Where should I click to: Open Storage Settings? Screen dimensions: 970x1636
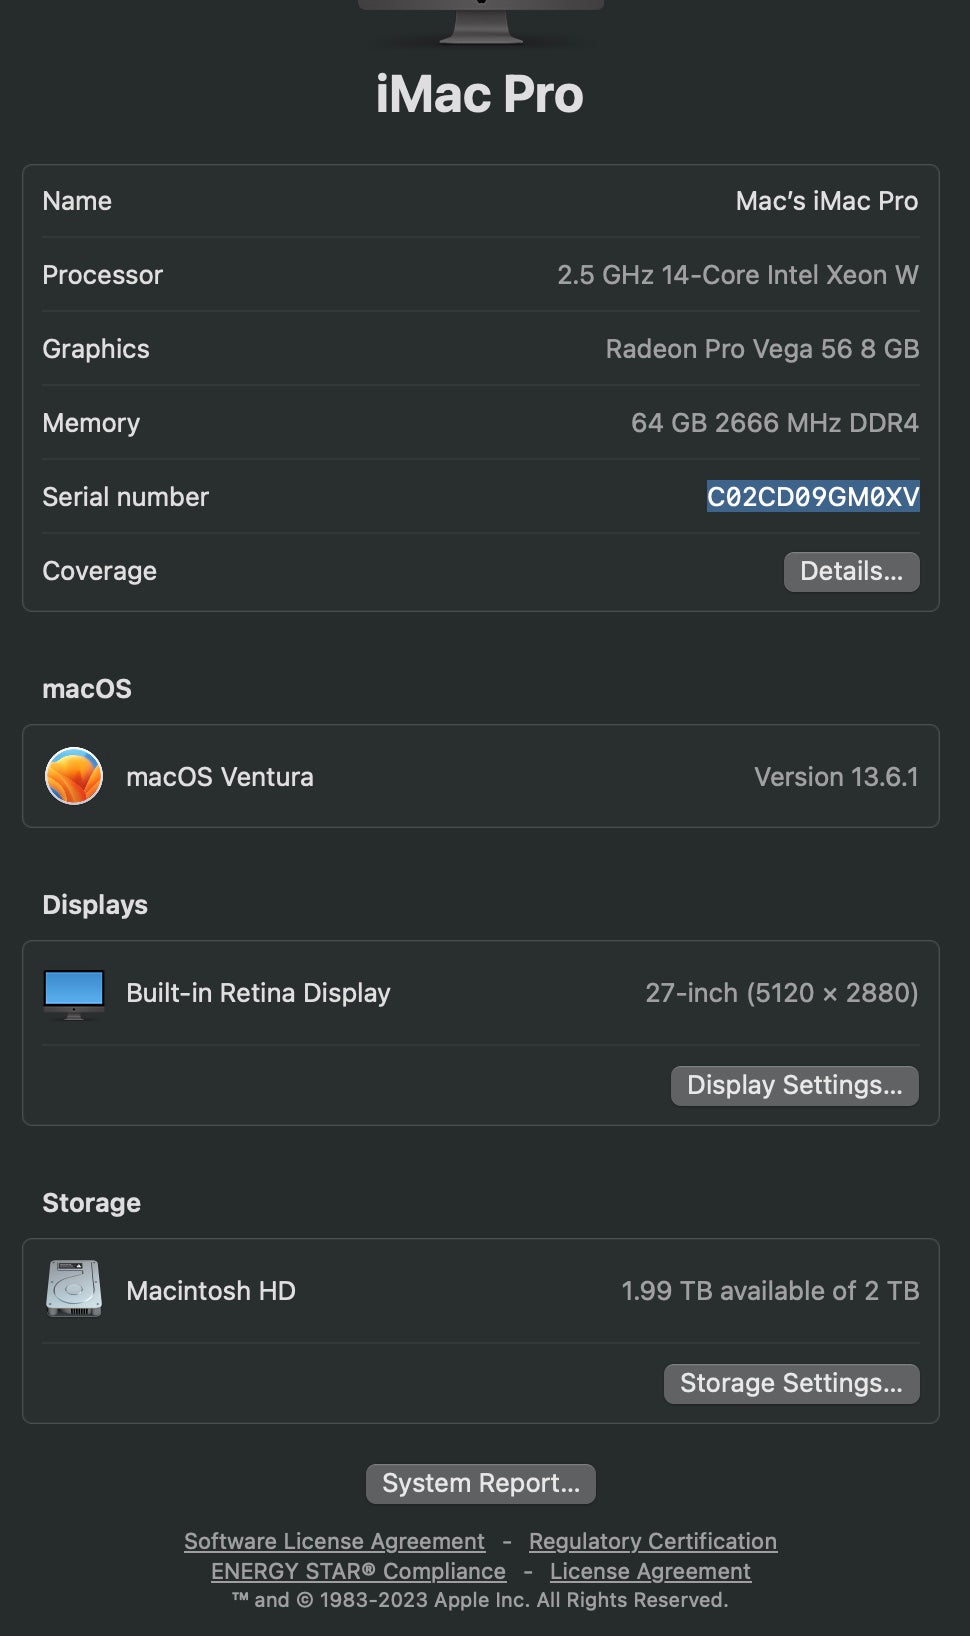coord(791,1383)
